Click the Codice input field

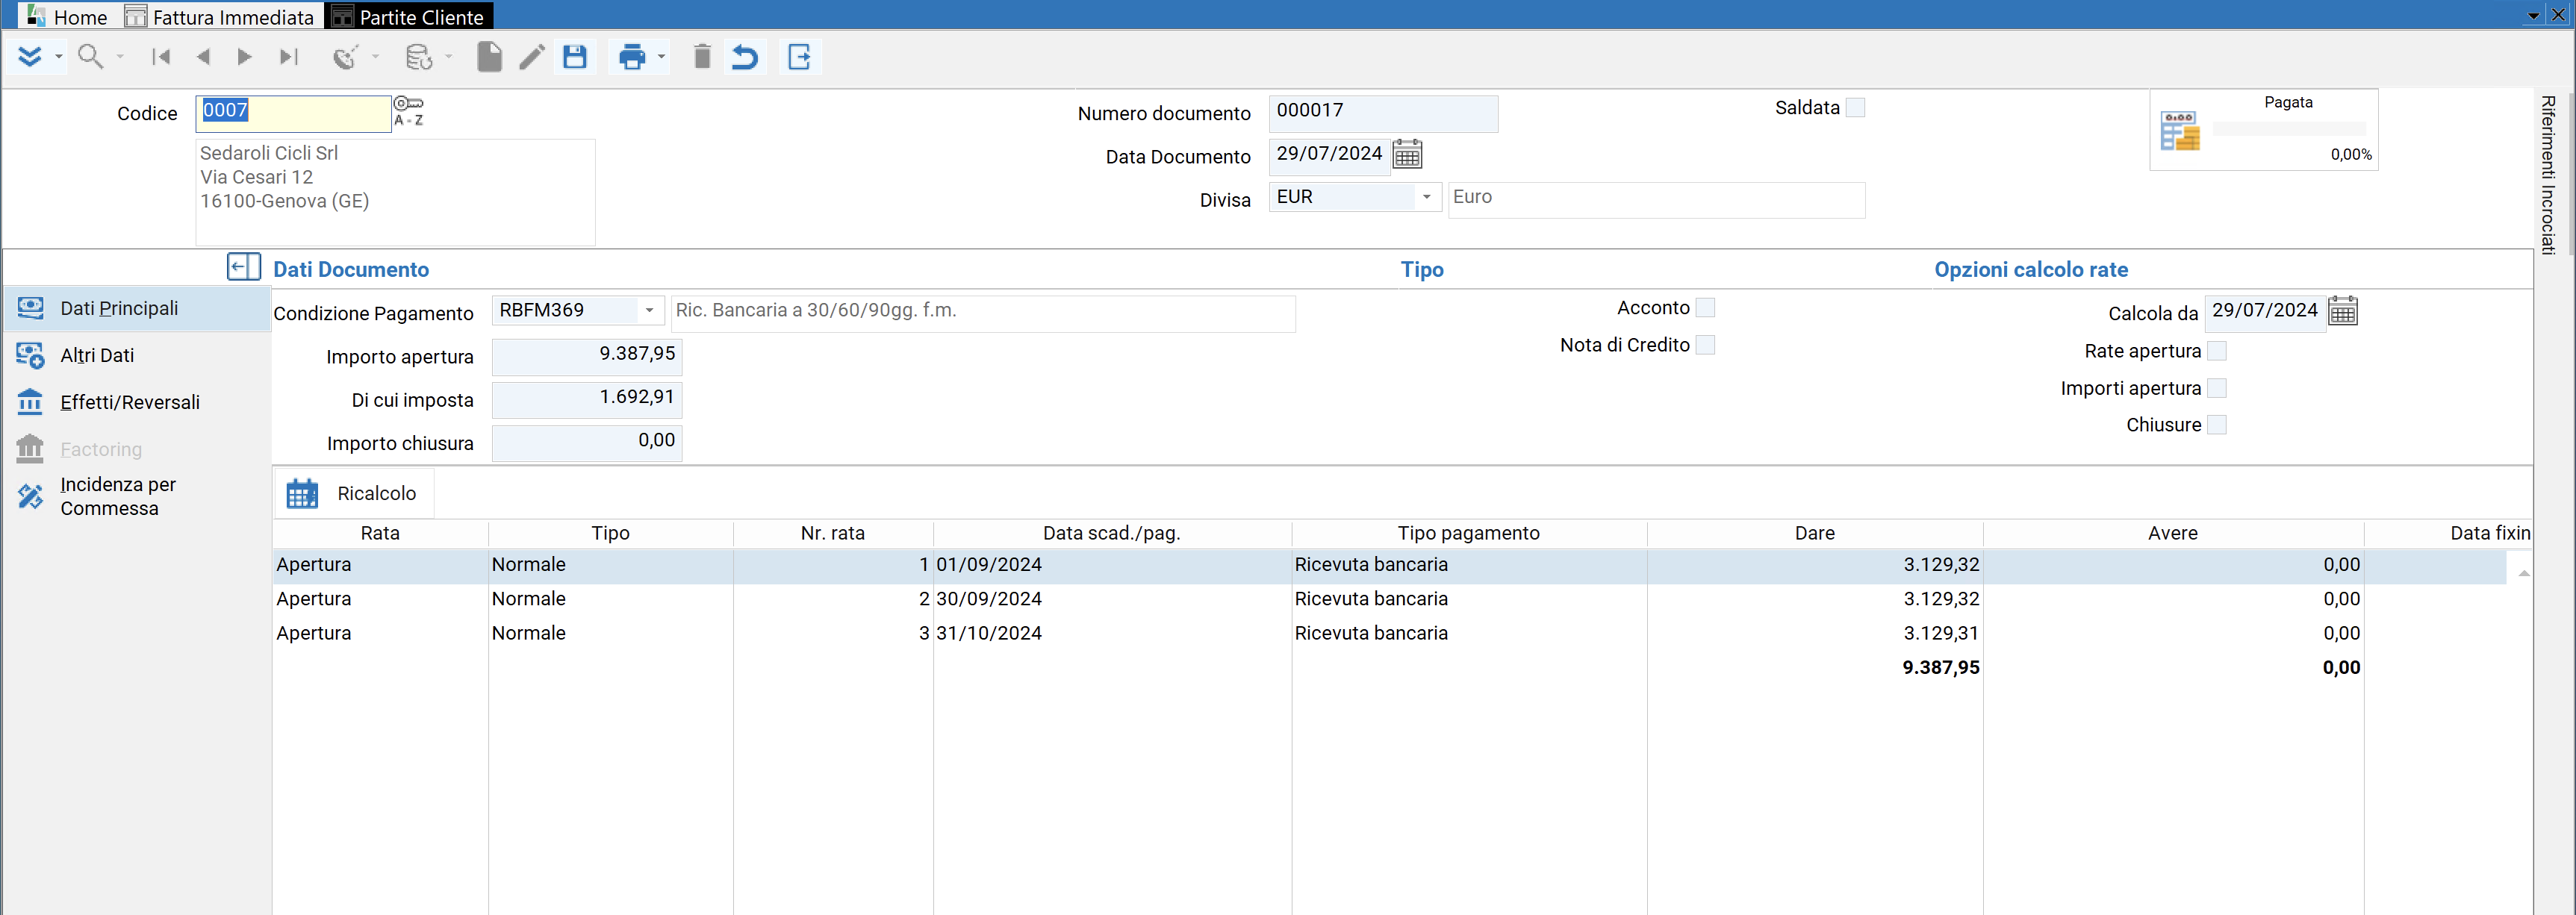pyautogui.click(x=293, y=113)
